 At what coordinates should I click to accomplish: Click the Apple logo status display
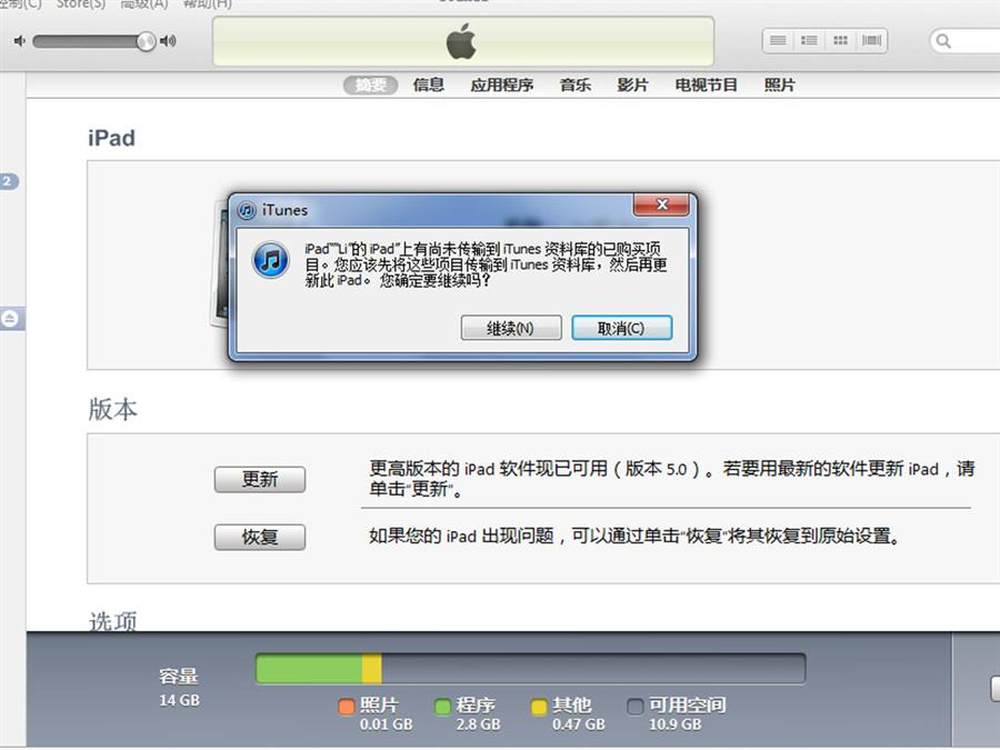pyautogui.click(x=462, y=41)
